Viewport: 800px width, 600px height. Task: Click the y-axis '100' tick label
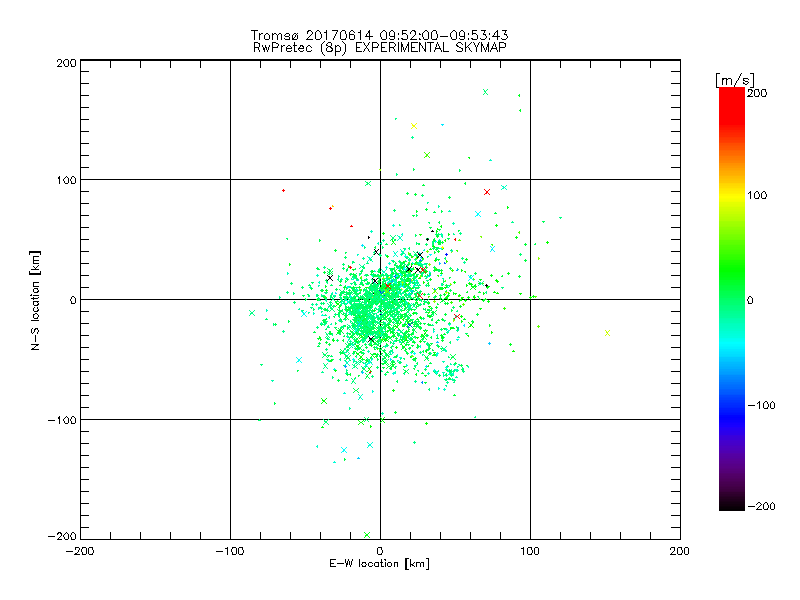pyautogui.click(x=66, y=181)
